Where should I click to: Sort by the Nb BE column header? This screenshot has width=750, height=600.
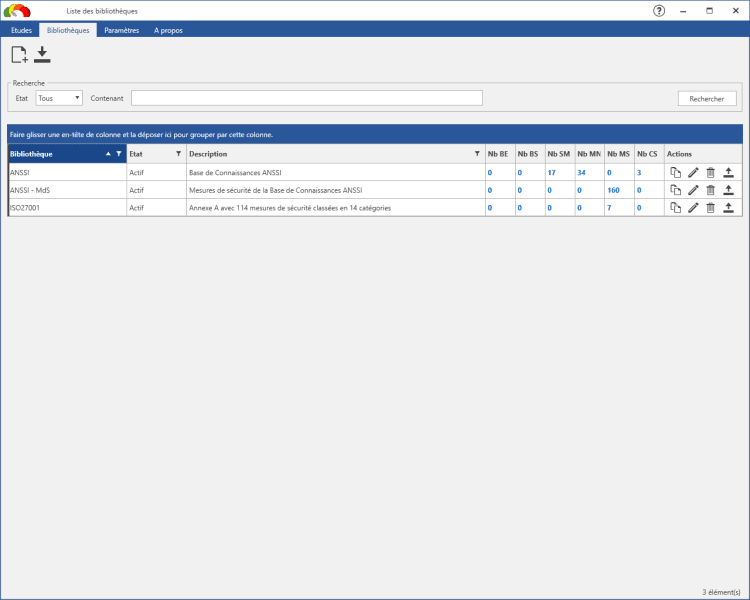[500, 154]
